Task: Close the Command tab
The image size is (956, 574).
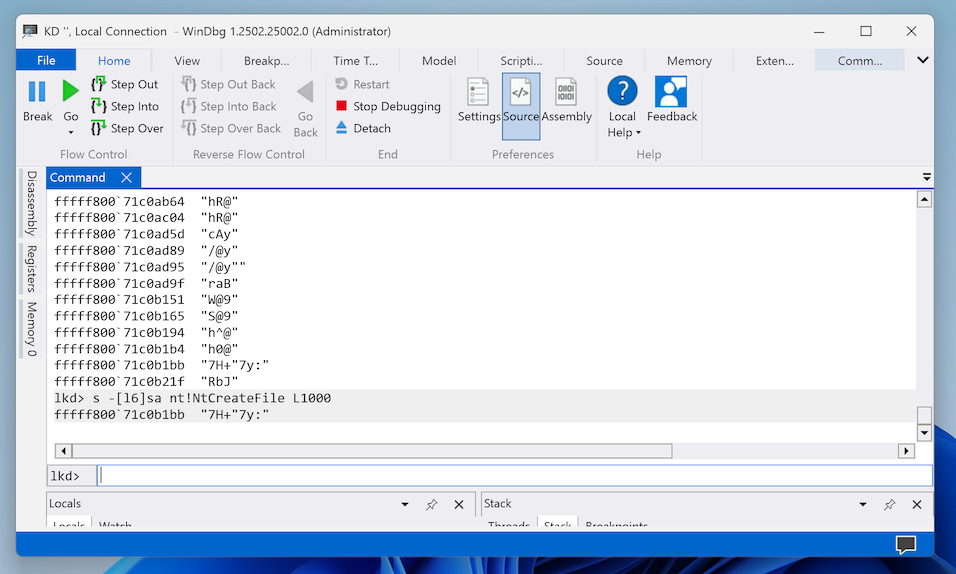Action: click(126, 178)
